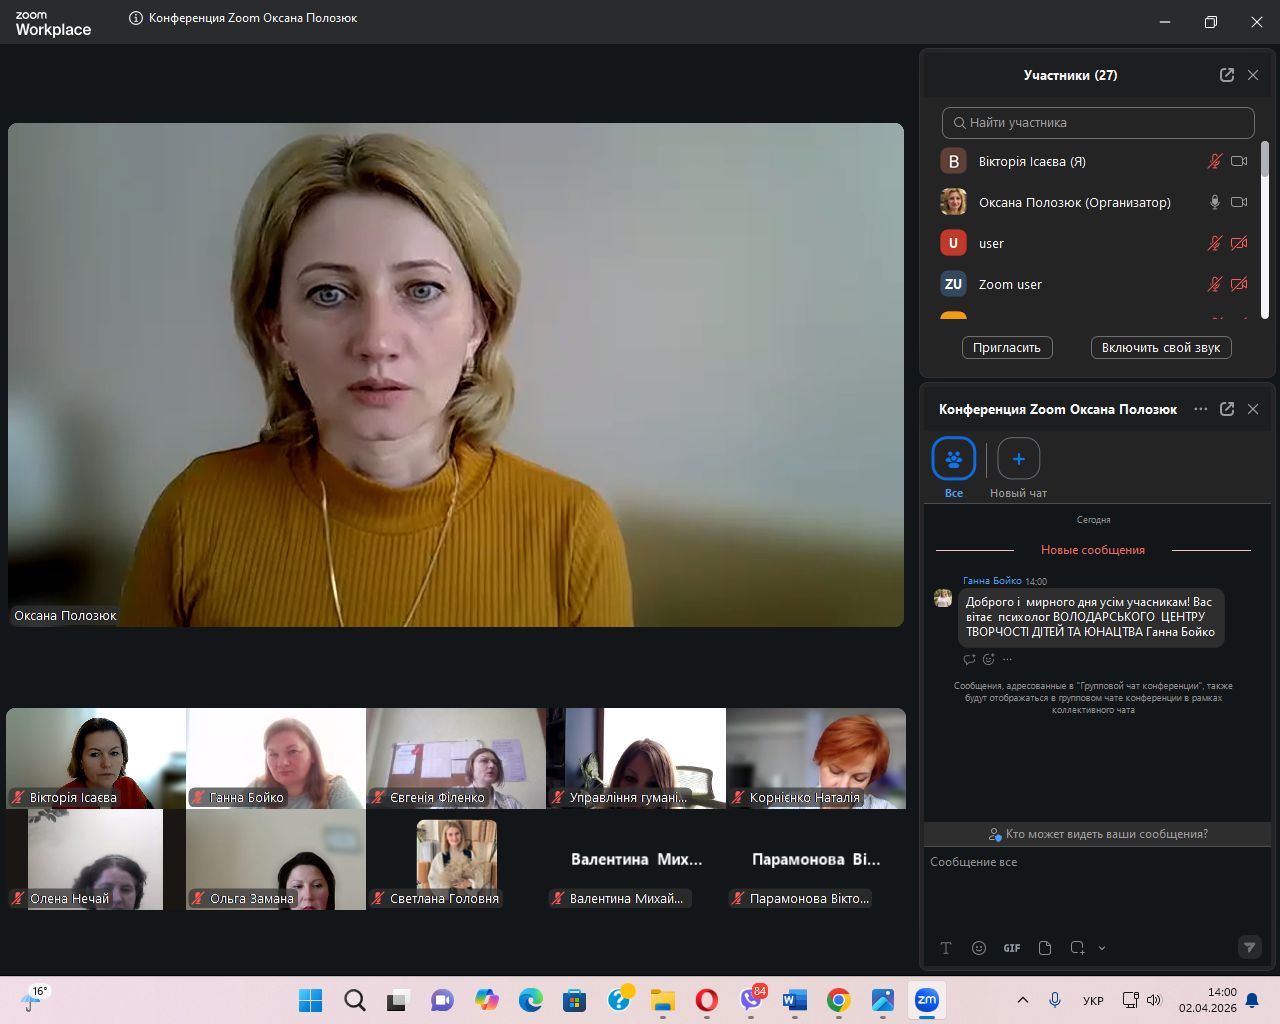Select the Все chat tab
The image size is (1280, 1024).
tap(954, 460)
